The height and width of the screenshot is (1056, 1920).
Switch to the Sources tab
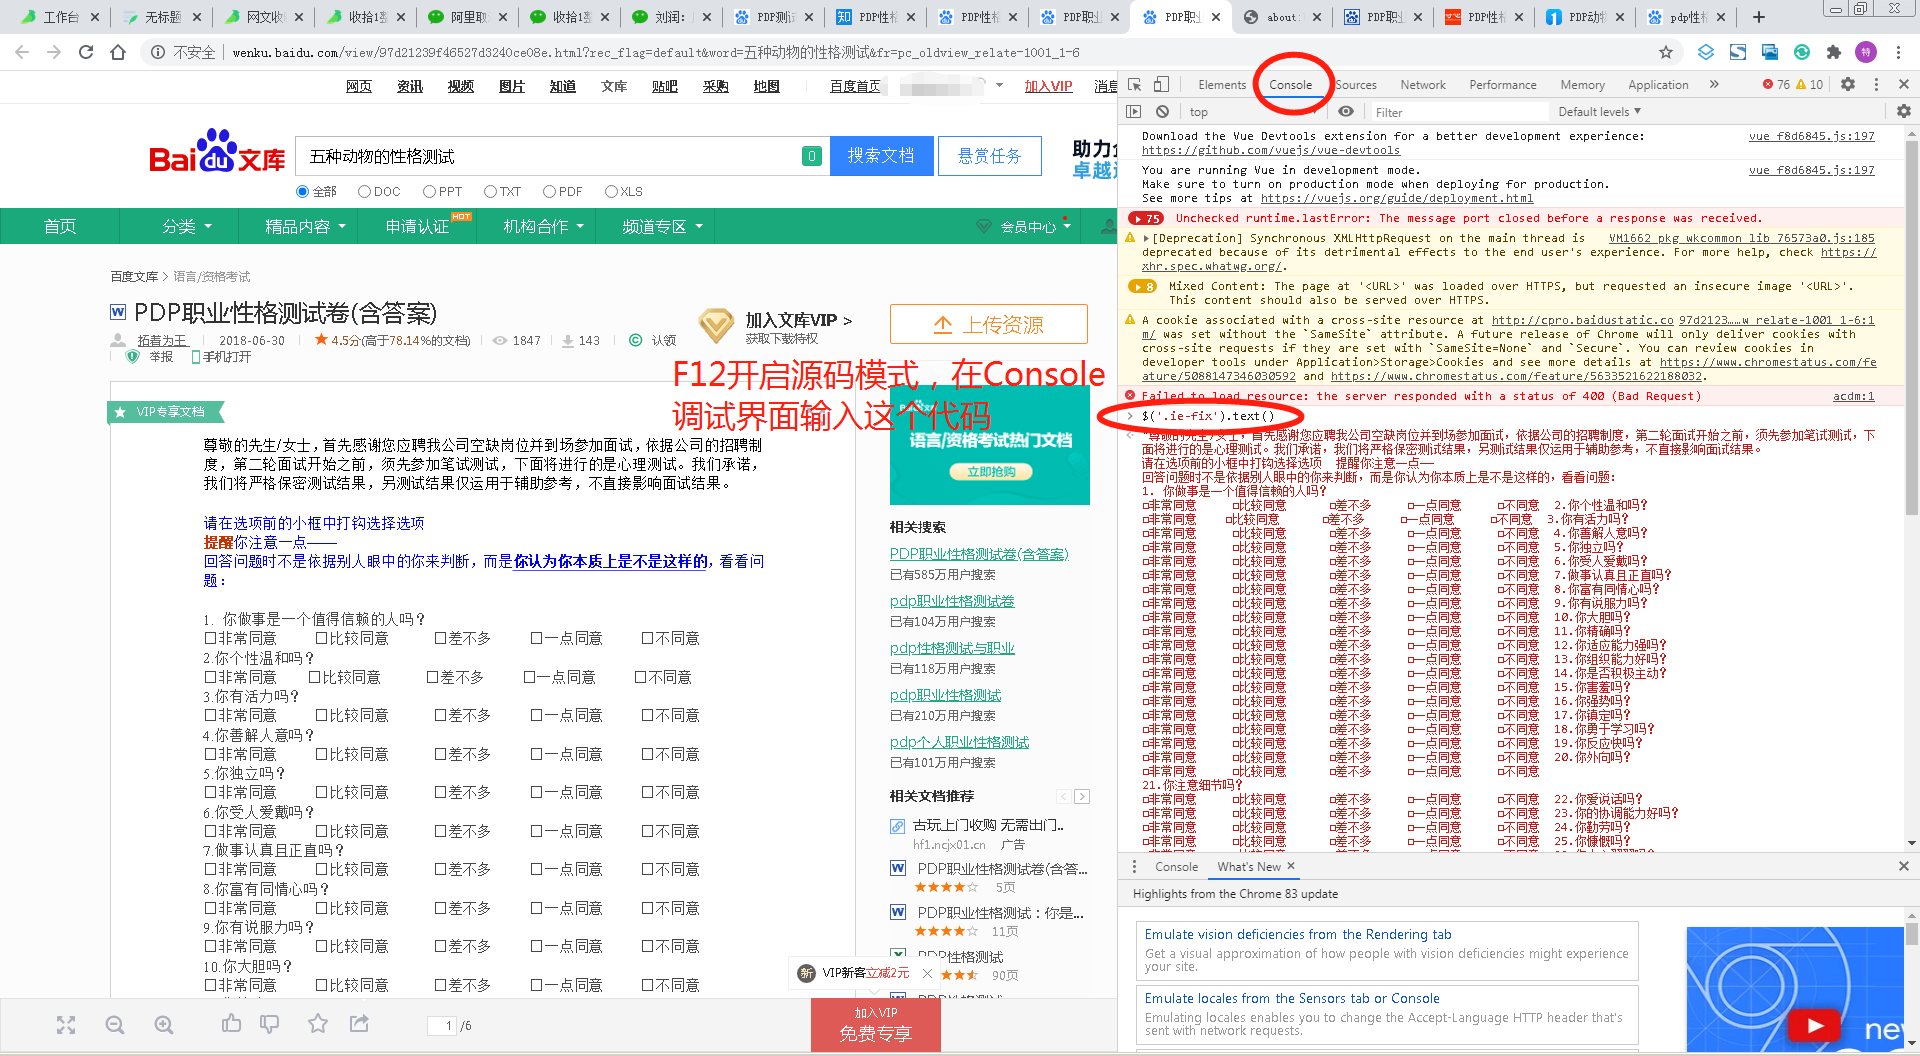click(x=1356, y=85)
